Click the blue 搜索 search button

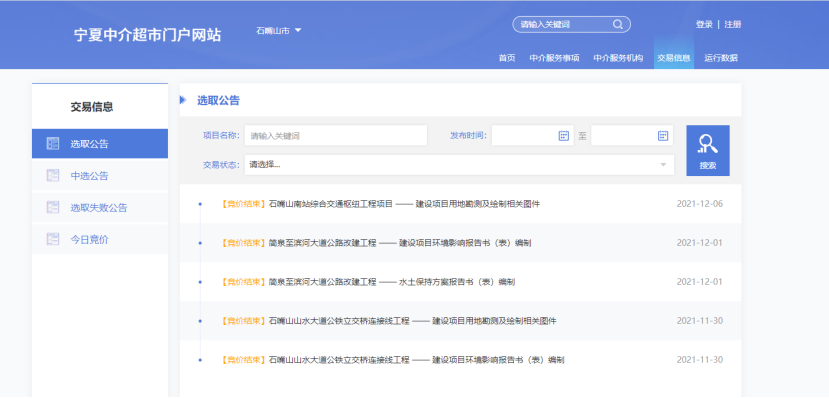pyautogui.click(x=708, y=151)
